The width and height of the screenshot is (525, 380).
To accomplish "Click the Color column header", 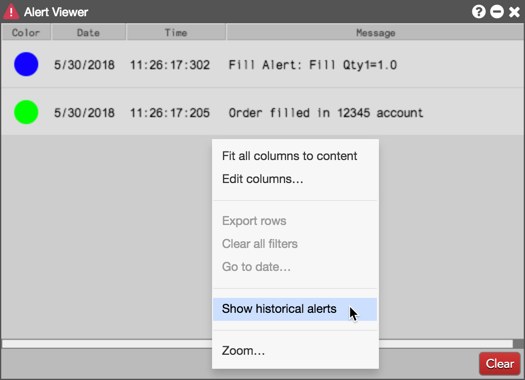I will (x=26, y=32).
